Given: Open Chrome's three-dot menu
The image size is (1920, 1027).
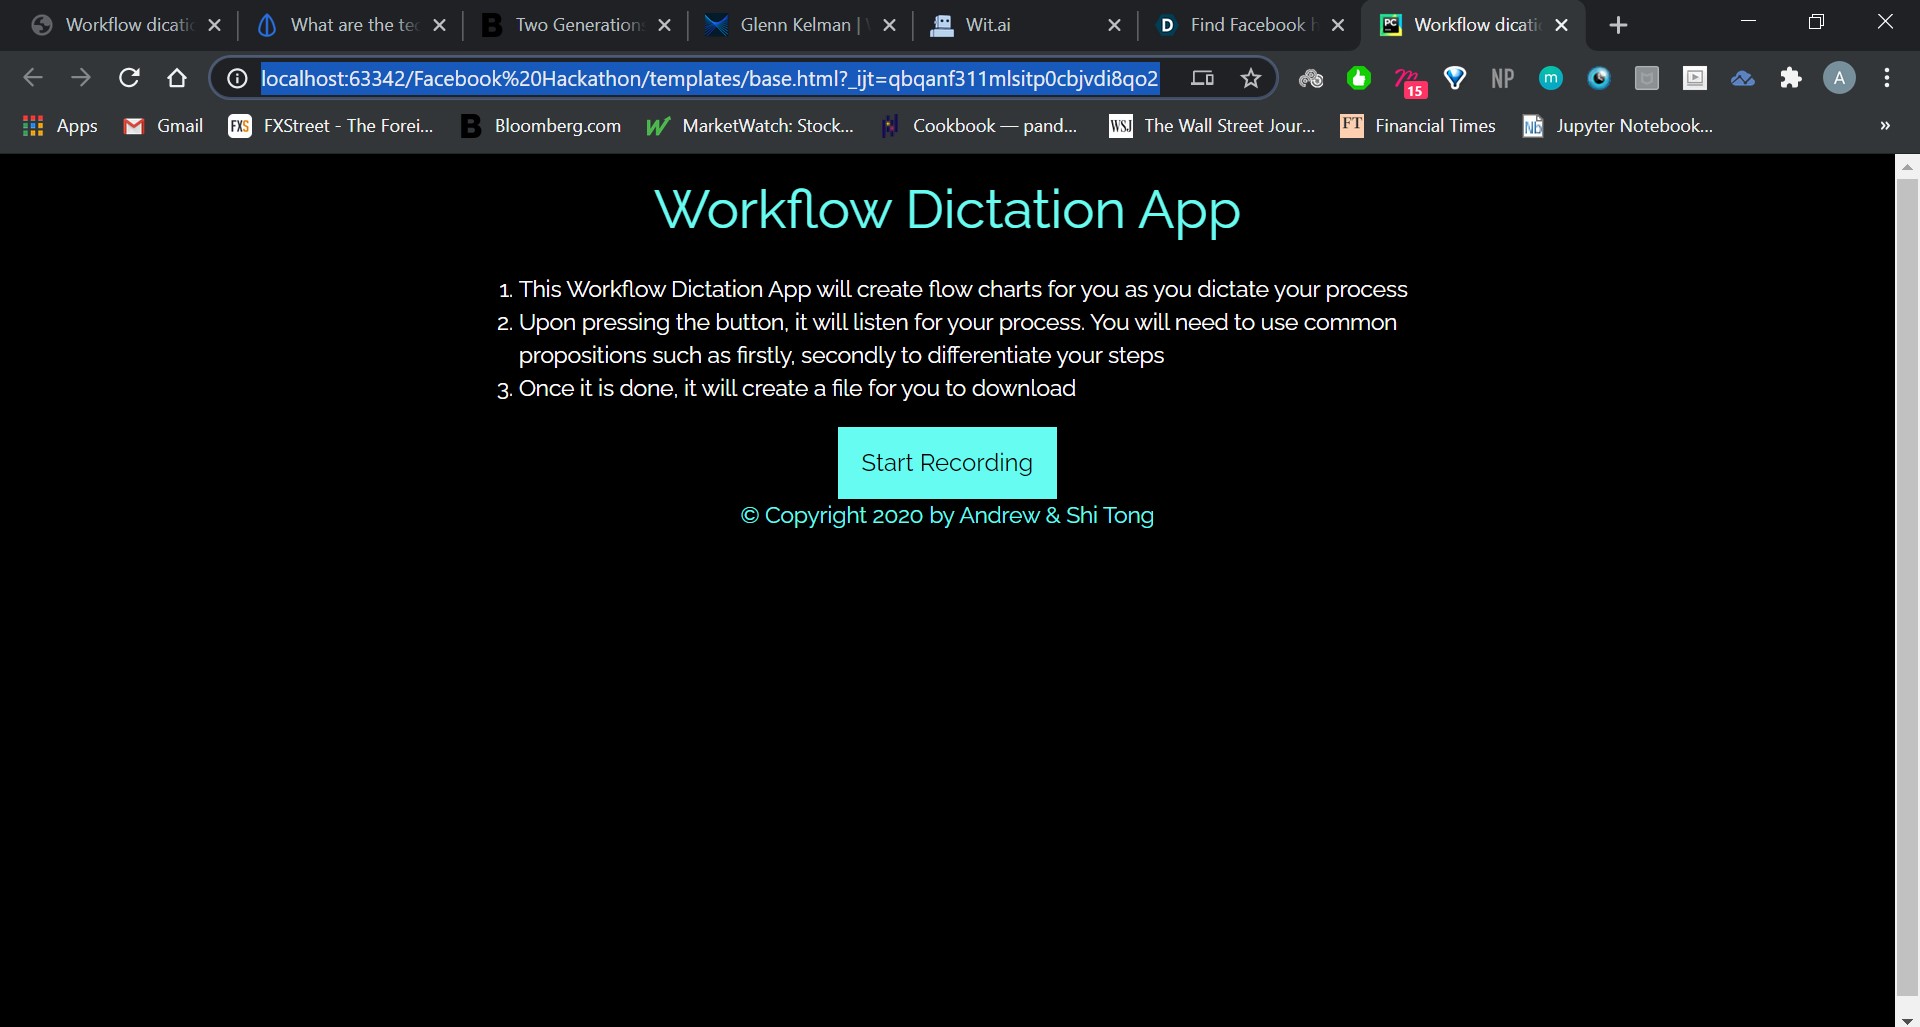Looking at the screenshot, I should [x=1887, y=78].
